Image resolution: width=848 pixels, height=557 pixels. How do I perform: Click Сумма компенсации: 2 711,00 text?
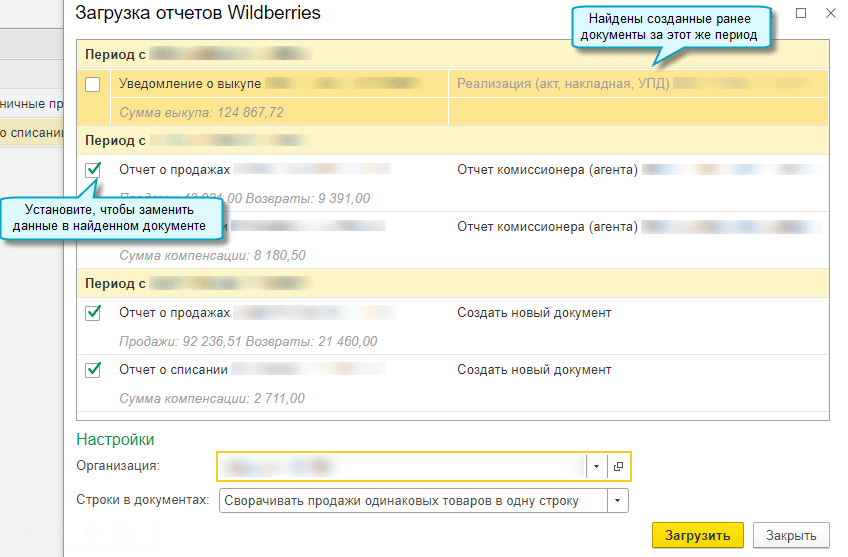click(x=212, y=399)
